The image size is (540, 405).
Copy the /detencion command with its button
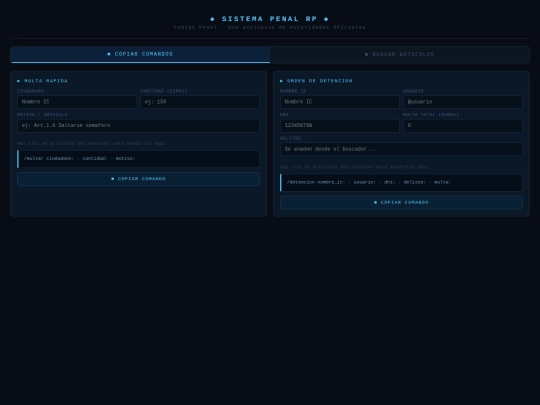tap(401, 202)
